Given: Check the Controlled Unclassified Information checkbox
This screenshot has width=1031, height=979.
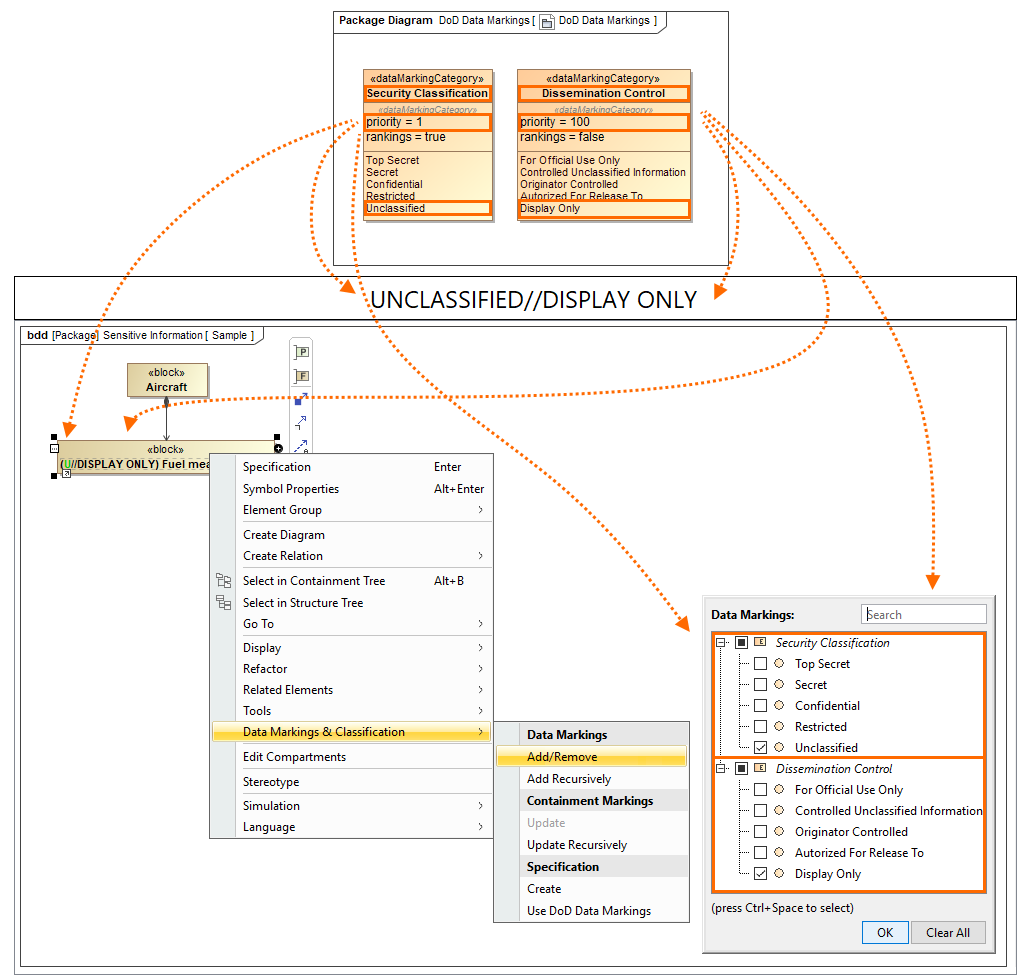Looking at the screenshot, I should click(x=760, y=811).
